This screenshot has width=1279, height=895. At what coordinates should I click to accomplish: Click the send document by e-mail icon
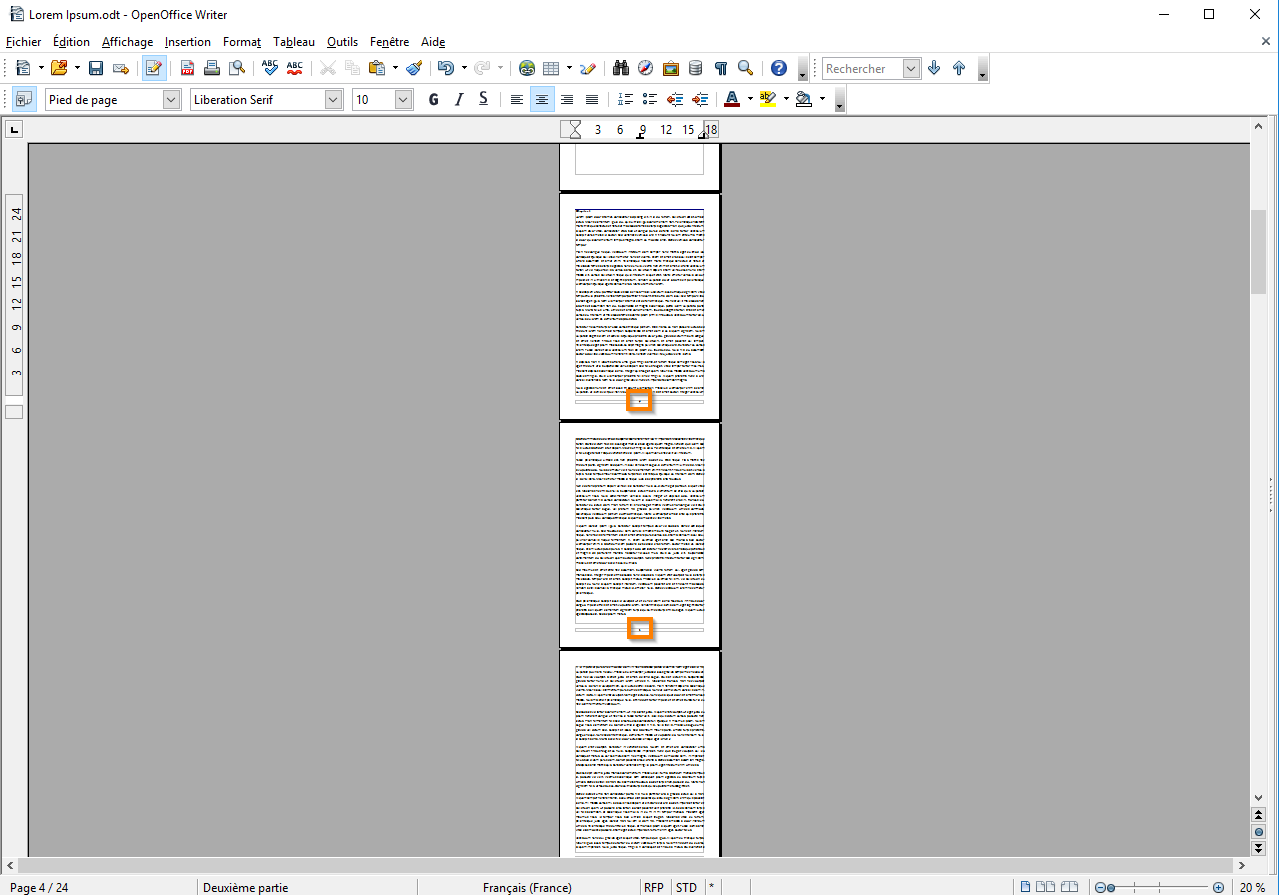tap(121, 68)
